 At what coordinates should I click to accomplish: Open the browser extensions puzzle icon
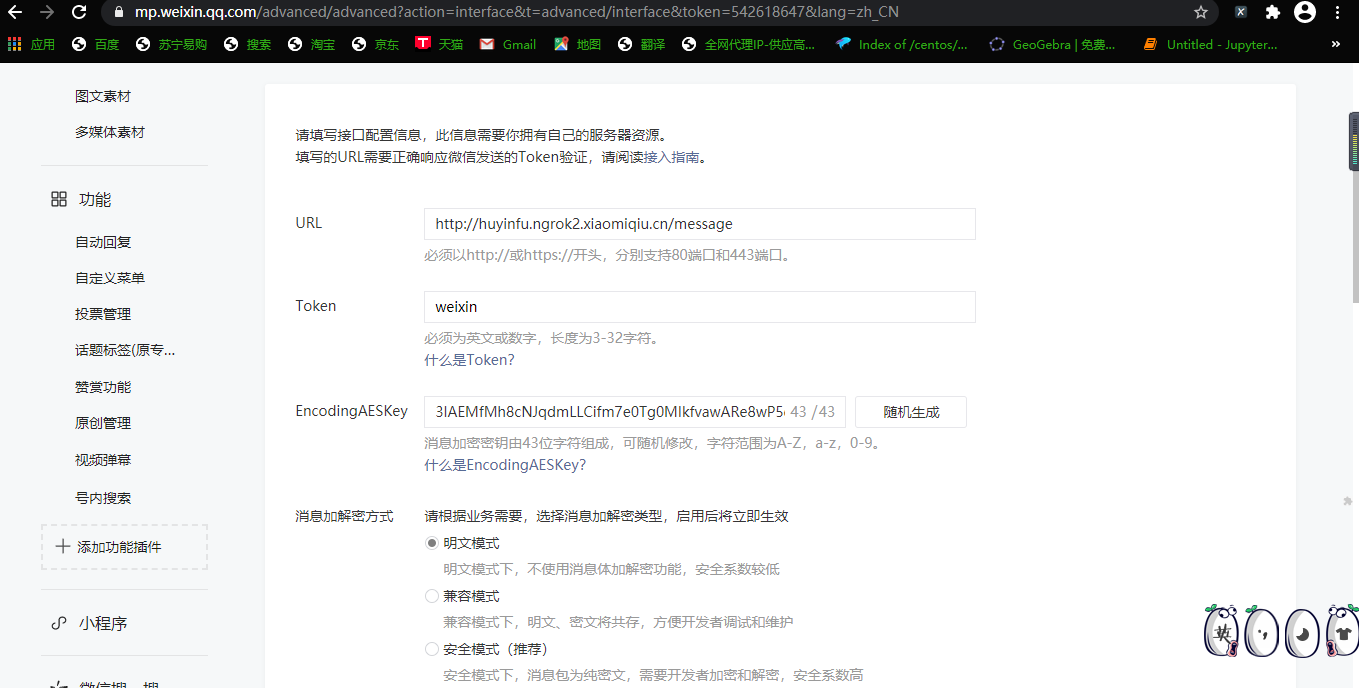click(1272, 12)
